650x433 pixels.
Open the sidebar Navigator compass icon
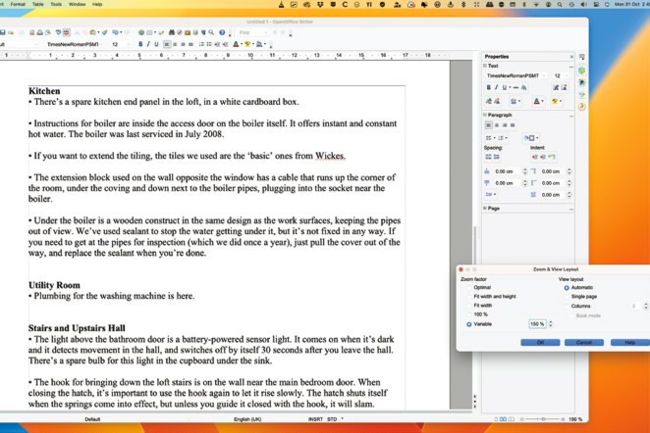pos(580,106)
